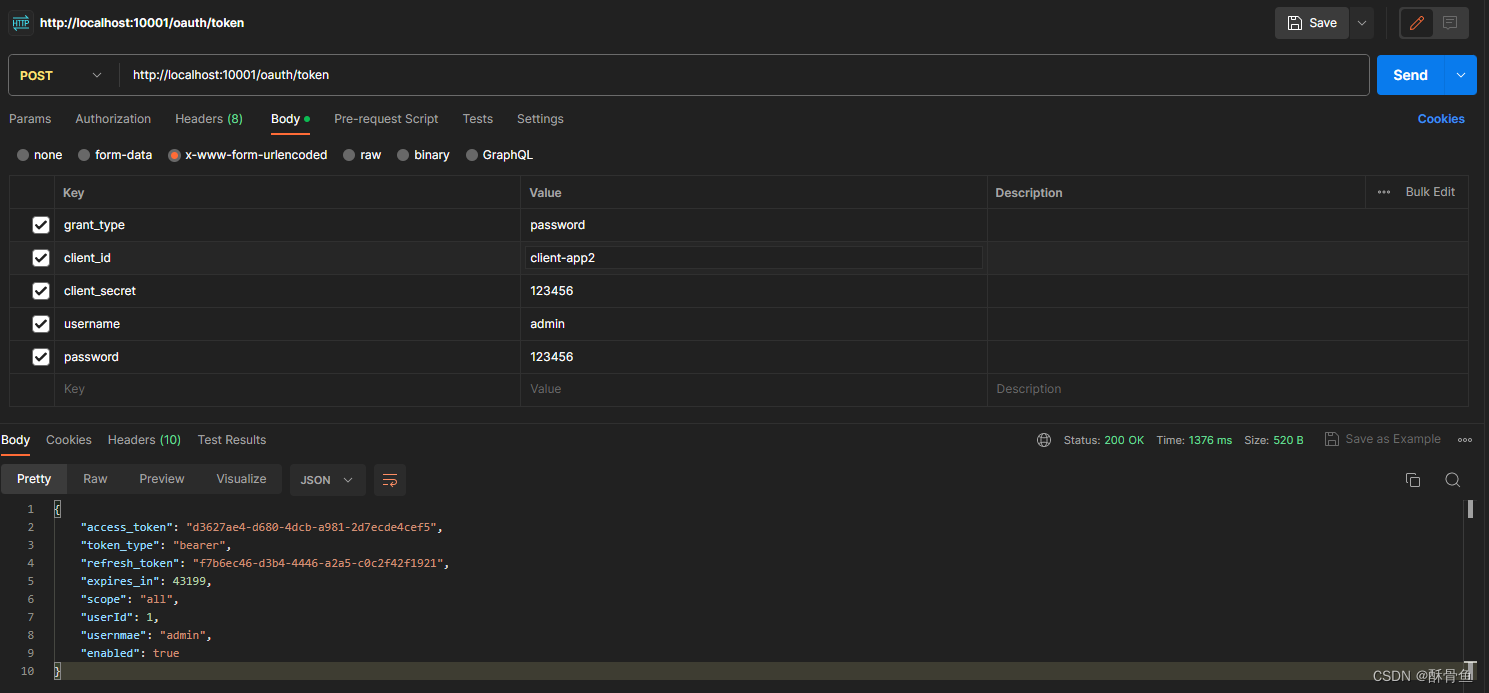
Task: Click the grant_type key cell
Action: coord(287,225)
